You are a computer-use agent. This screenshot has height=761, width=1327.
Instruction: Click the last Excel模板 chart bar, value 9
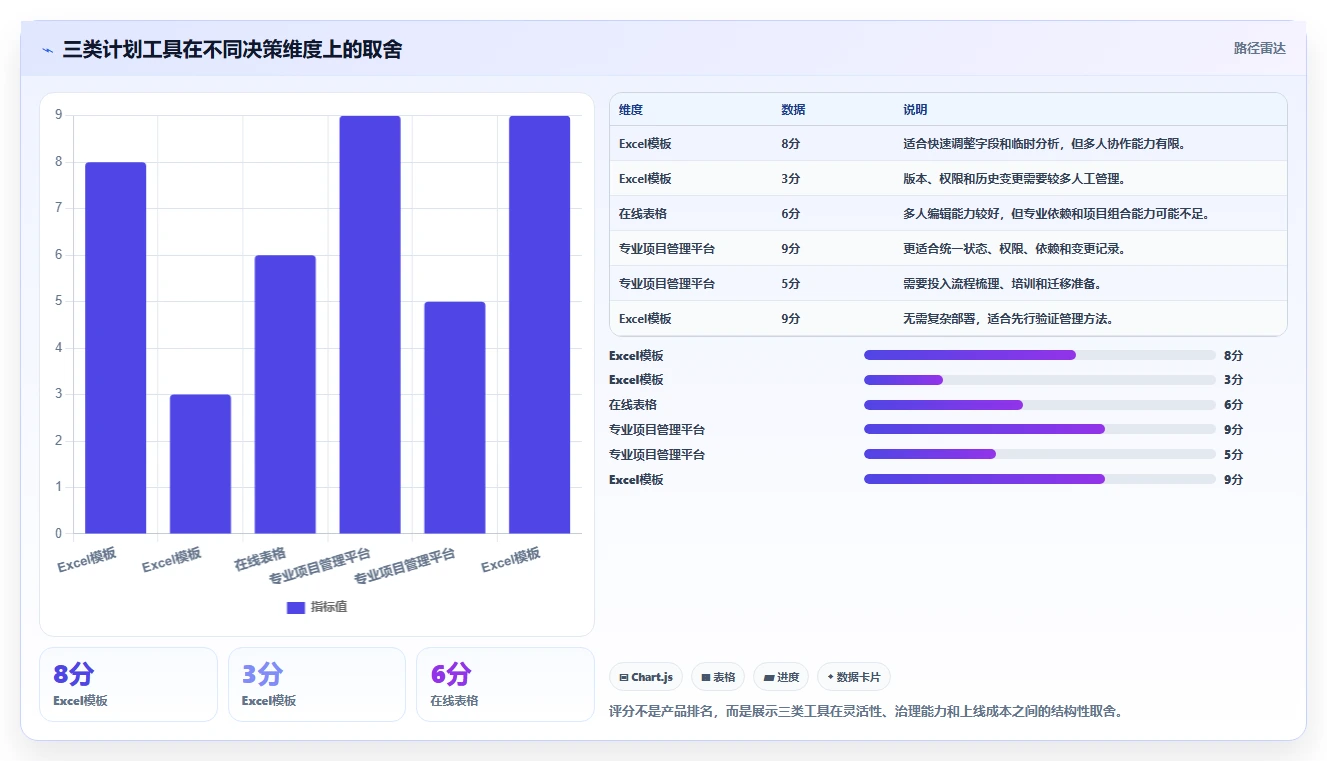tap(539, 324)
